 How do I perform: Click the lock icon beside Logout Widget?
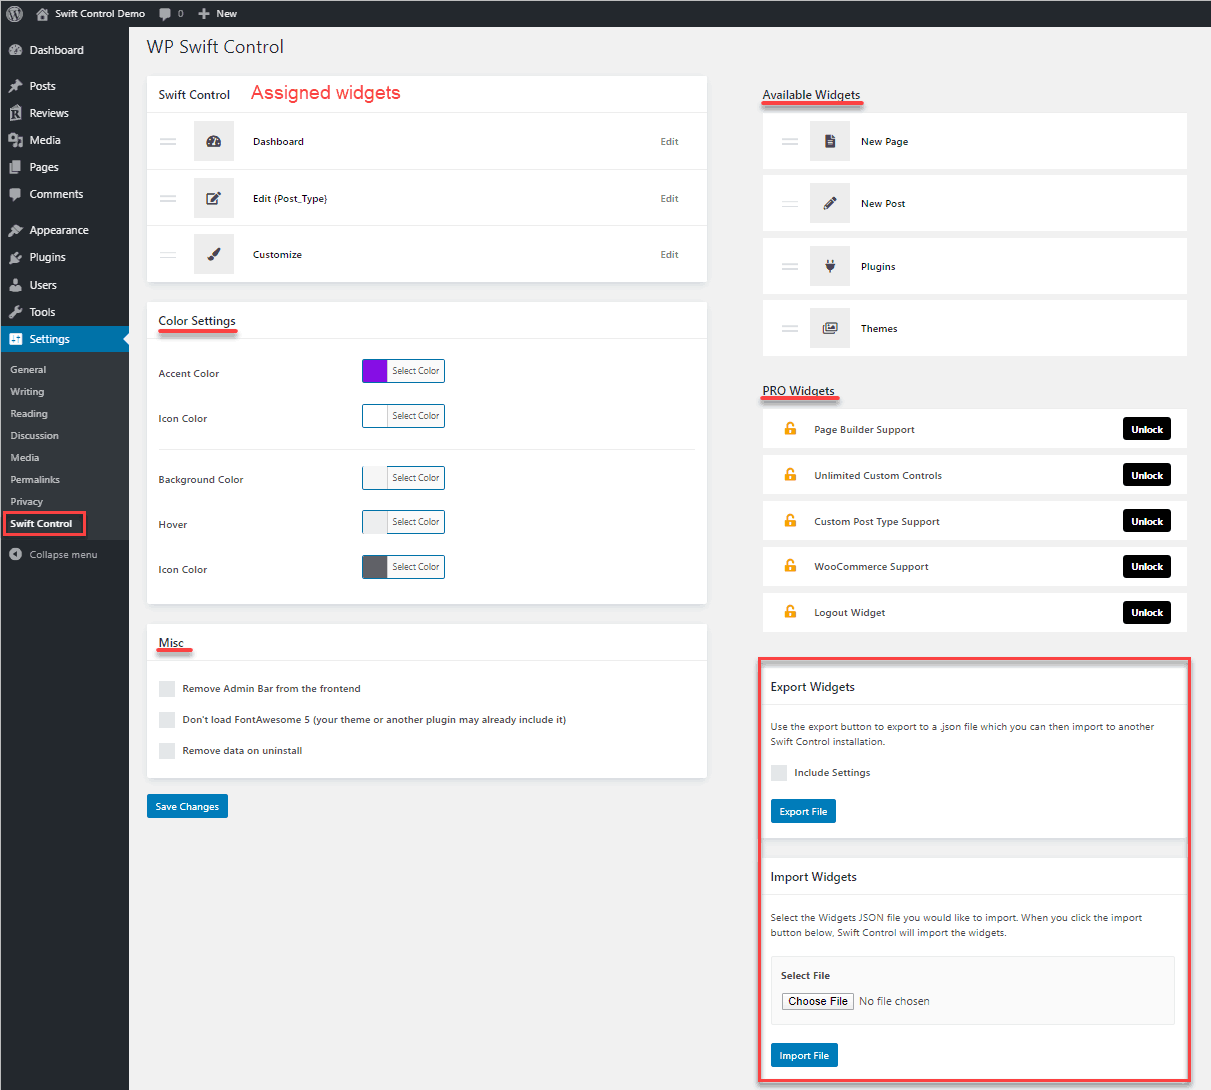(790, 612)
